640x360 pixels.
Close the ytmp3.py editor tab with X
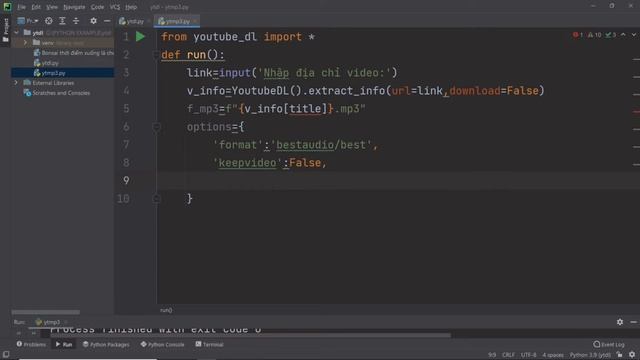point(195,21)
